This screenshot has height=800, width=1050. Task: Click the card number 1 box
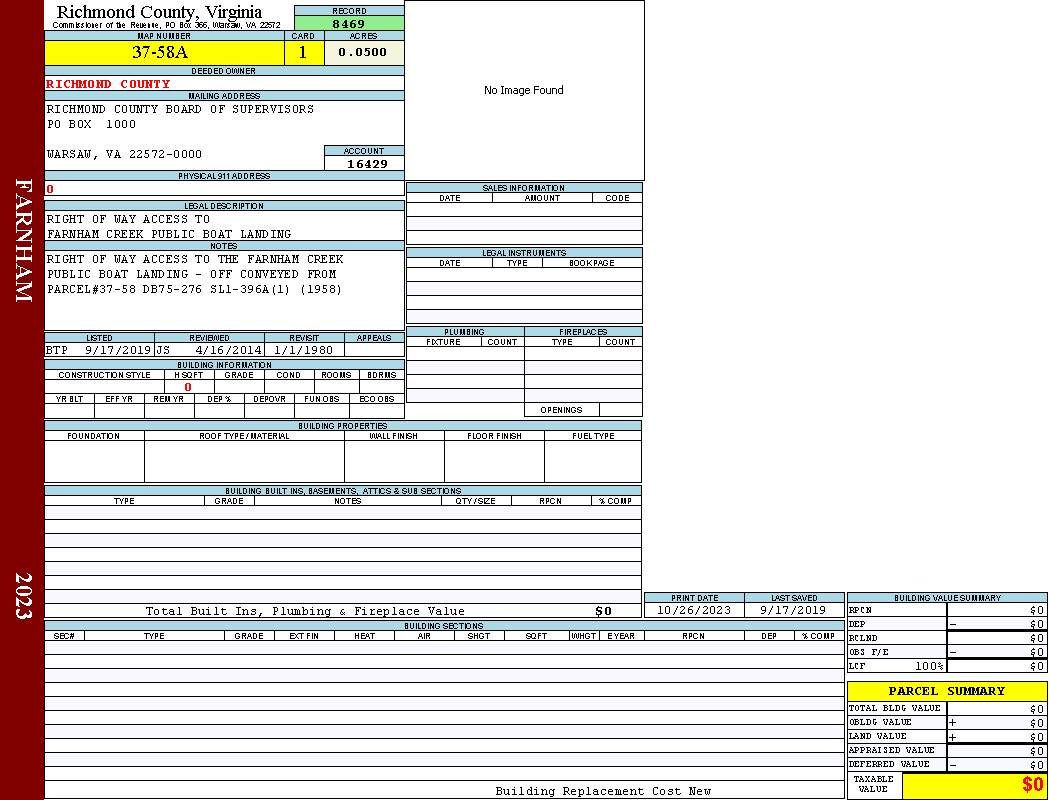303,53
